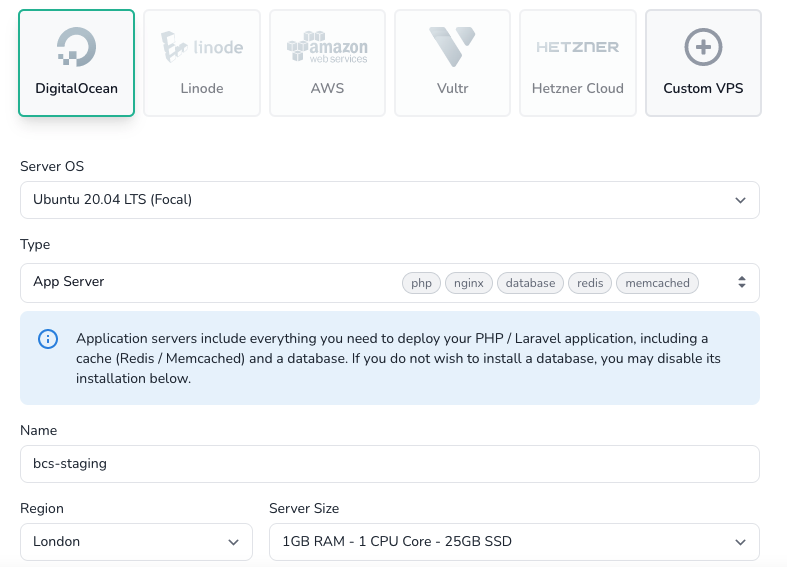The width and height of the screenshot is (787, 567).
Task: Click the DigitalOcean logo icon
Action: [x=77, y=47]
